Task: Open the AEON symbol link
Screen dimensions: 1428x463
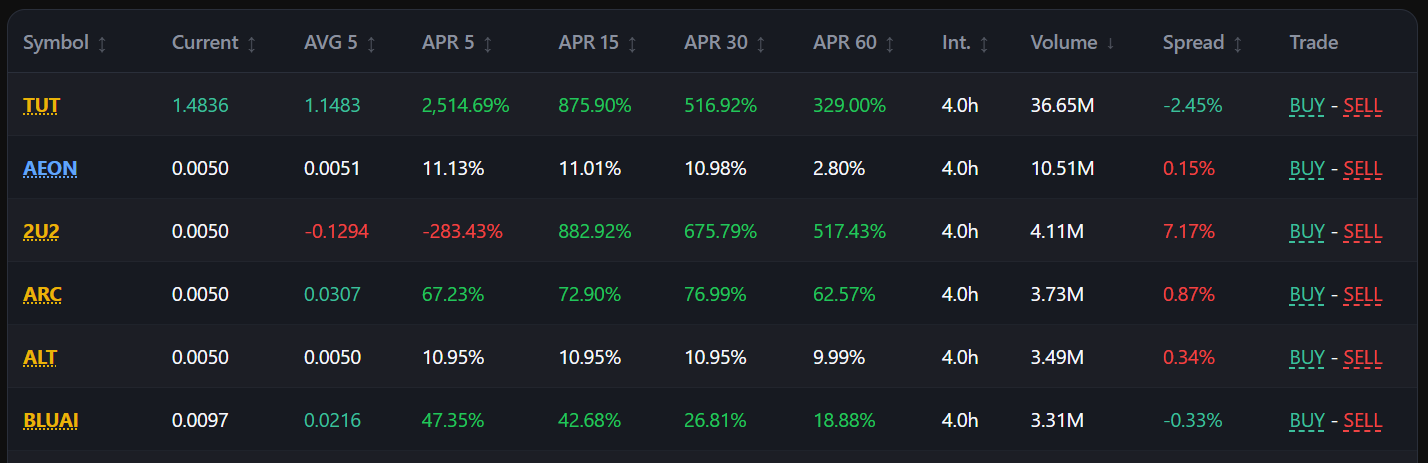Action: [50, 168]
